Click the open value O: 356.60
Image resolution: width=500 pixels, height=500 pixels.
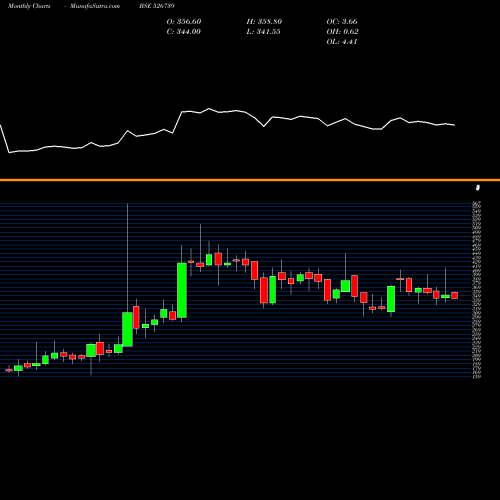184,22
